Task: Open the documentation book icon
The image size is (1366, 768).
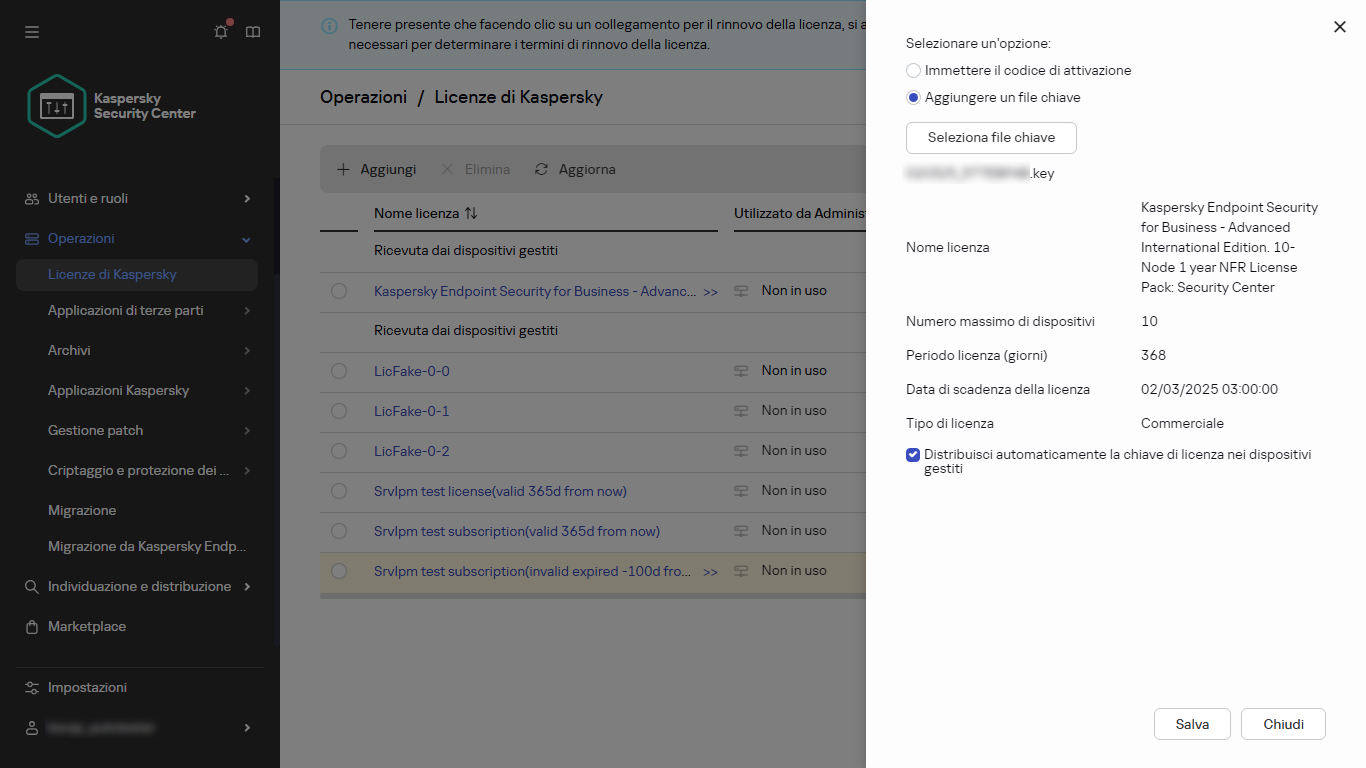Action: [x=253, y=32]
